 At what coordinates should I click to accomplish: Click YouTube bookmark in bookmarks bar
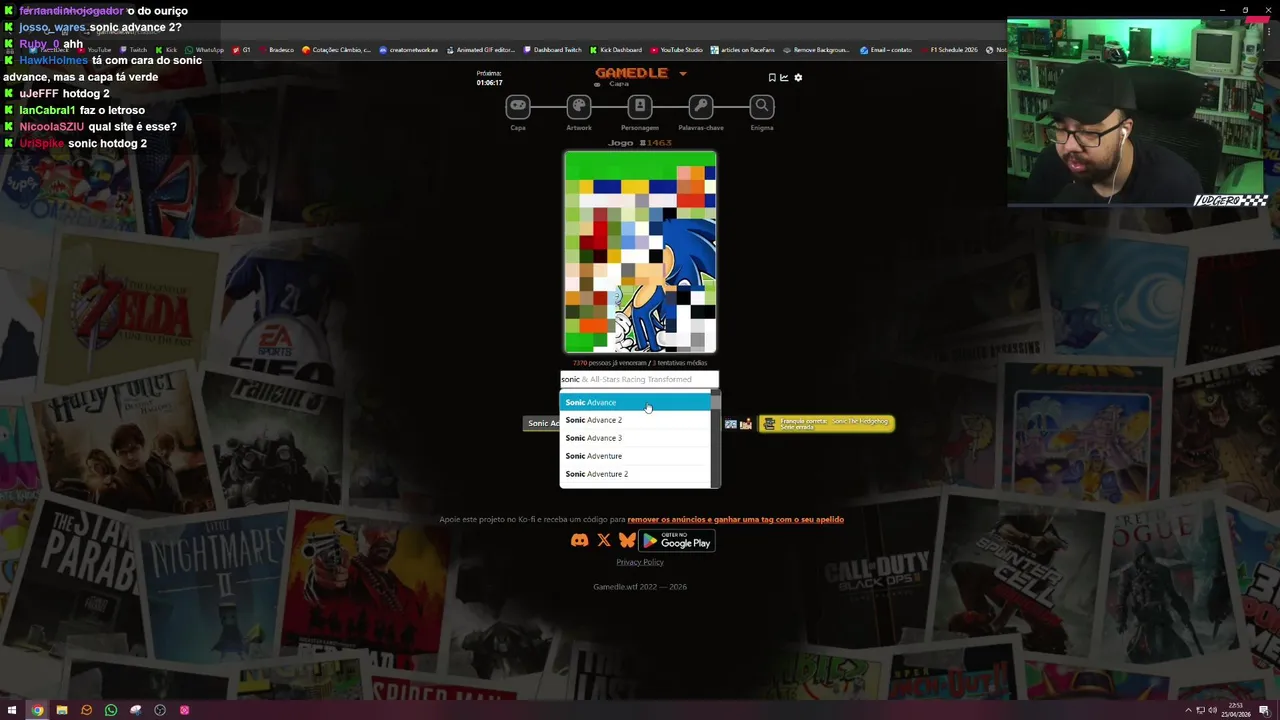tap(95, 49)
